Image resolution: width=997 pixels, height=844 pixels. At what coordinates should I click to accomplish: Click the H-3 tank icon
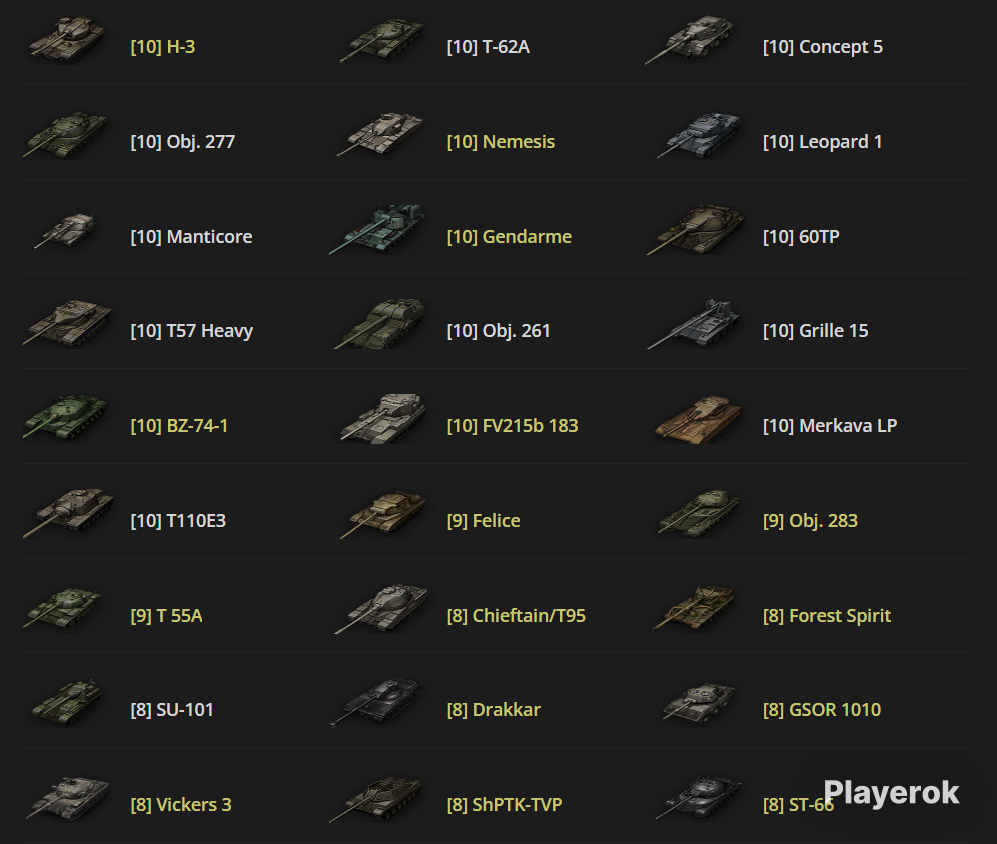pyautogui.click(x=66, y=40)
